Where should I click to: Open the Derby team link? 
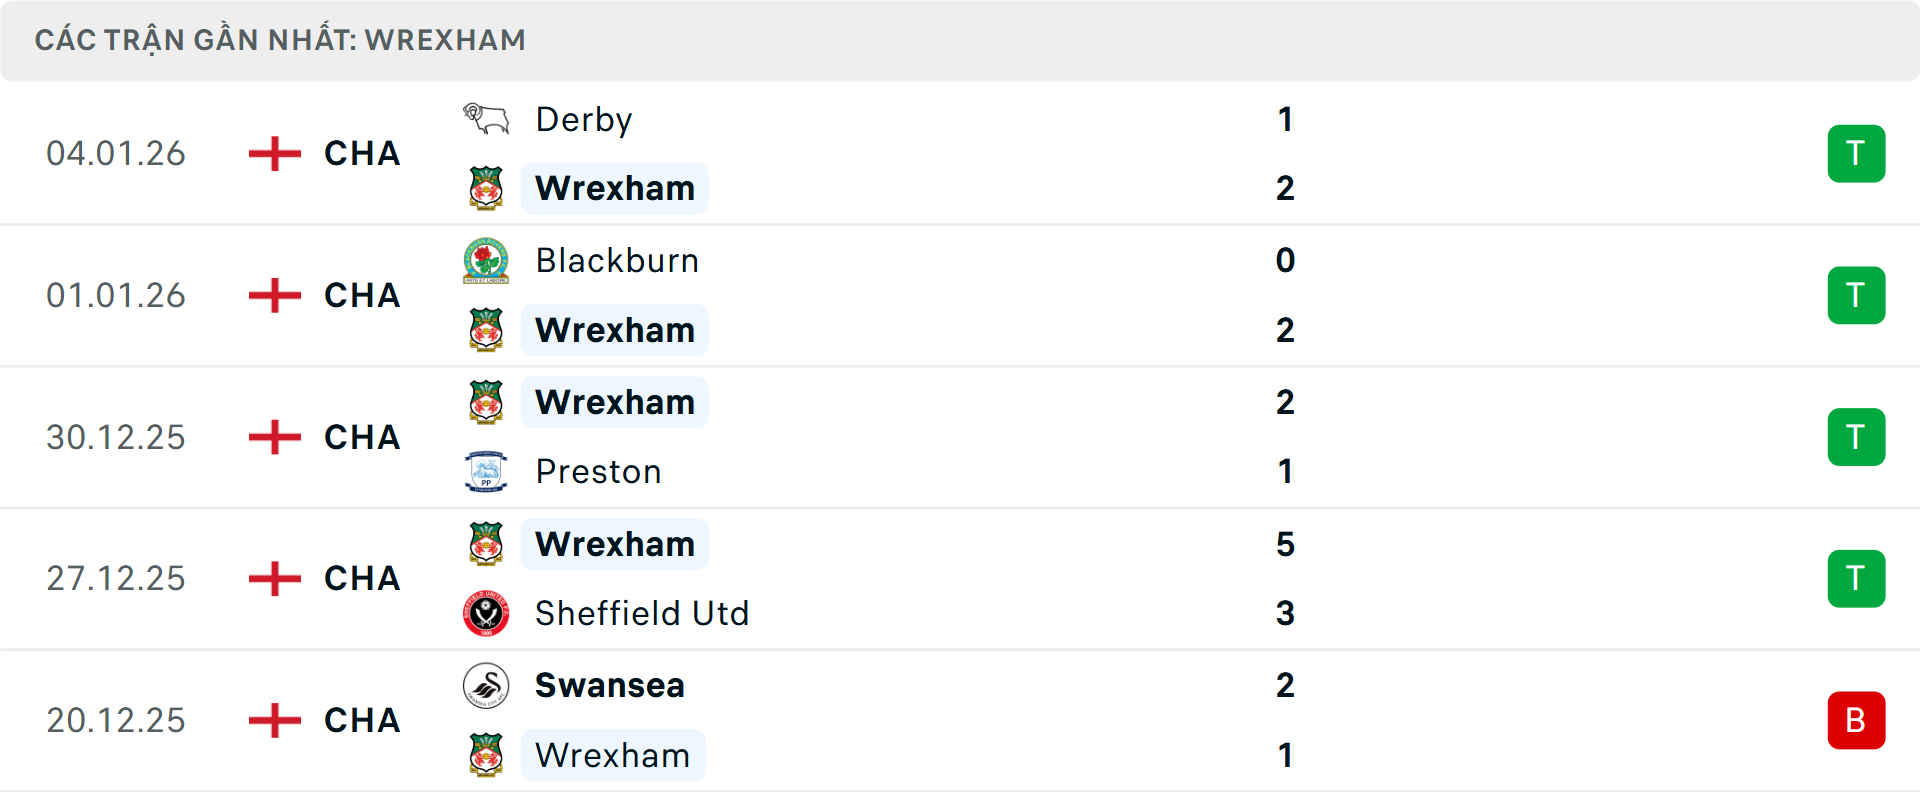click(x=584, y=120)
